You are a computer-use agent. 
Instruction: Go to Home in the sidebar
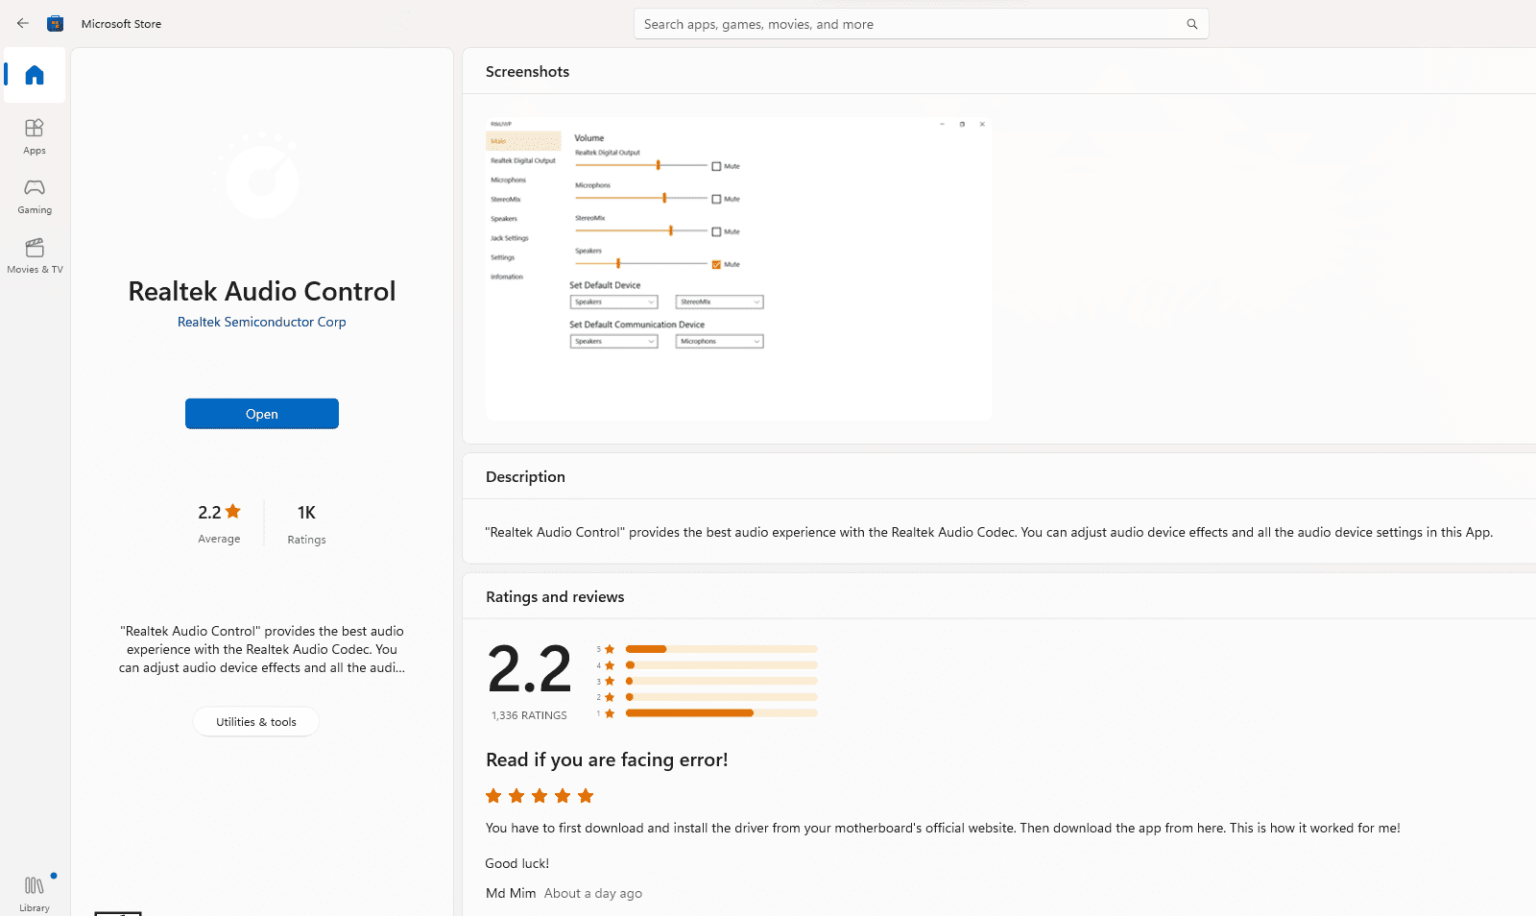point(34,75)
